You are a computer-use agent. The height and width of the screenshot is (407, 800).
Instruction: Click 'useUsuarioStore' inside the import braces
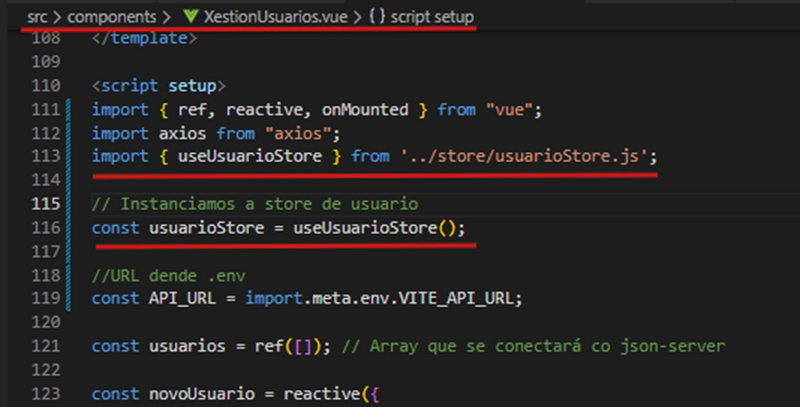249,156
